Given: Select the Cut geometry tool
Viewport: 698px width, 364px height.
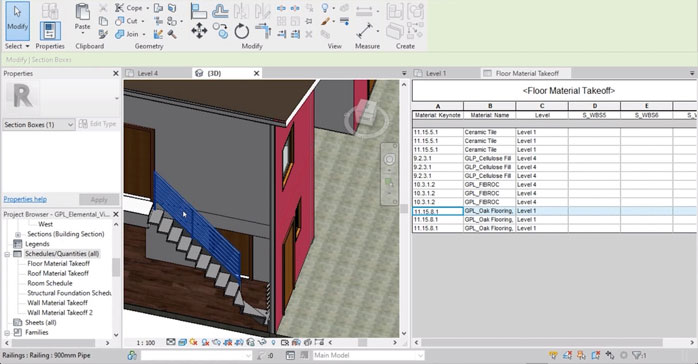Looking at the screenshot, I should [130, 21].
